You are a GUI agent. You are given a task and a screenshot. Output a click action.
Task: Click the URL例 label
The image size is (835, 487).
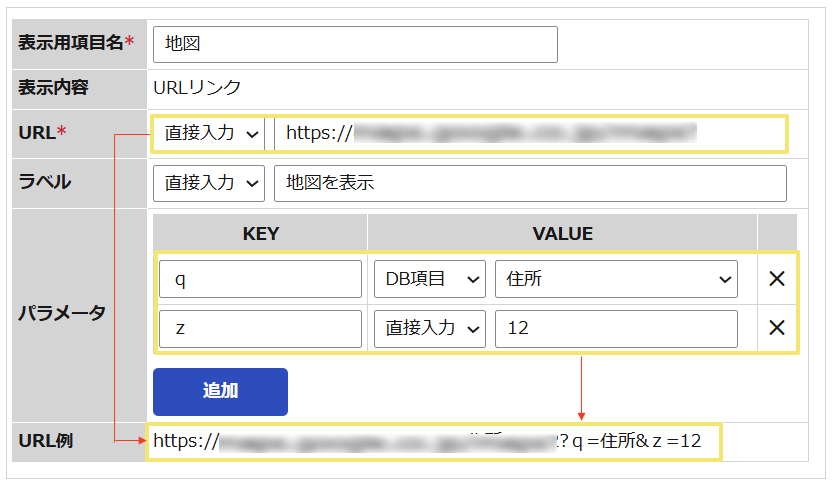click(x=46, y=441)
